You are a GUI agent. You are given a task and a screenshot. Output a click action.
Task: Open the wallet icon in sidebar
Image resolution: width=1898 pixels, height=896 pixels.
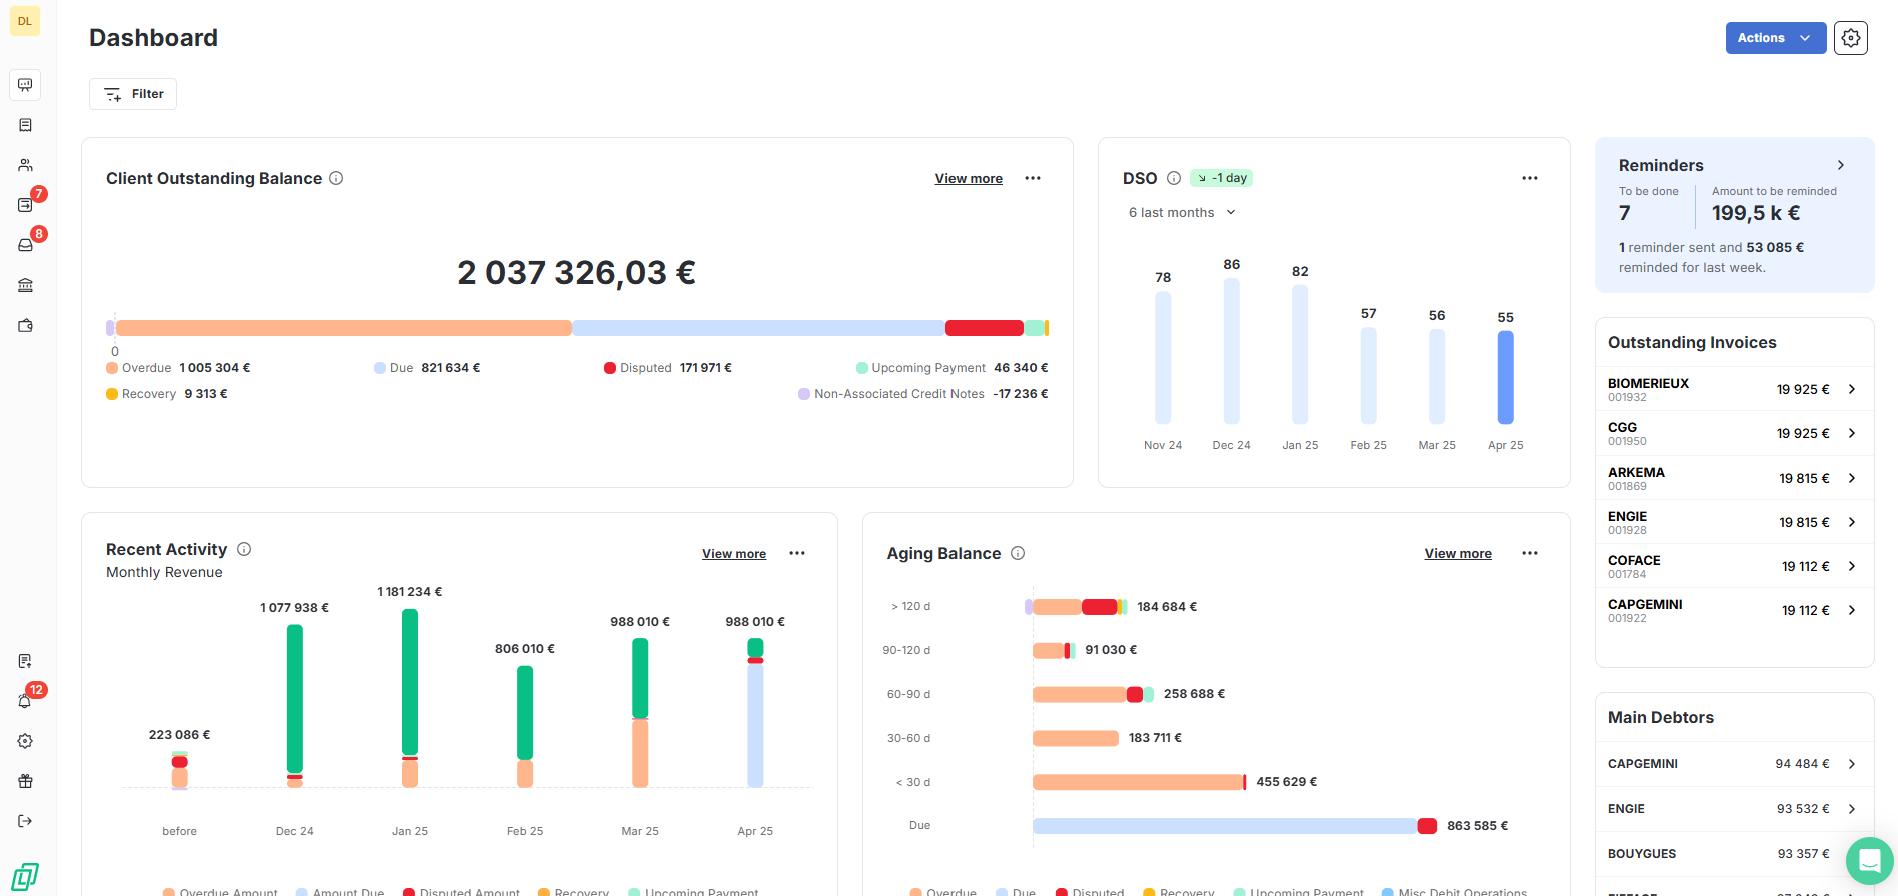click(25, 325)
